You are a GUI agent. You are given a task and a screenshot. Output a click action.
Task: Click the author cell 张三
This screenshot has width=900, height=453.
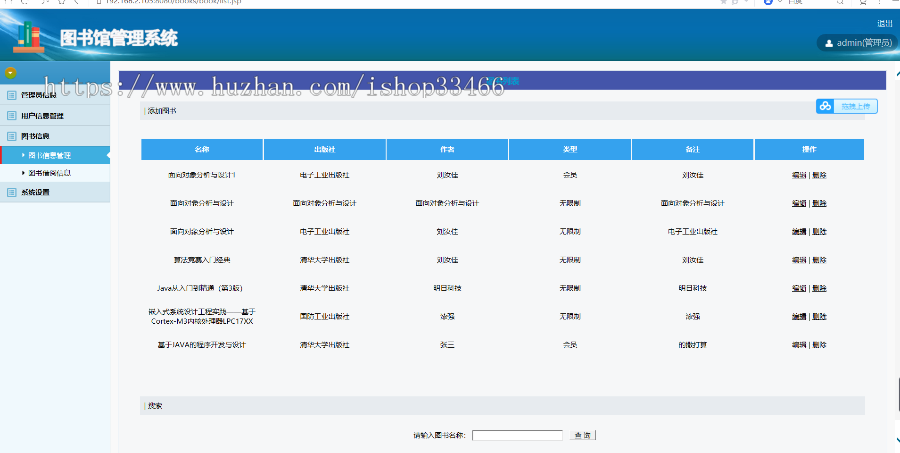click(x=447, y=345)
